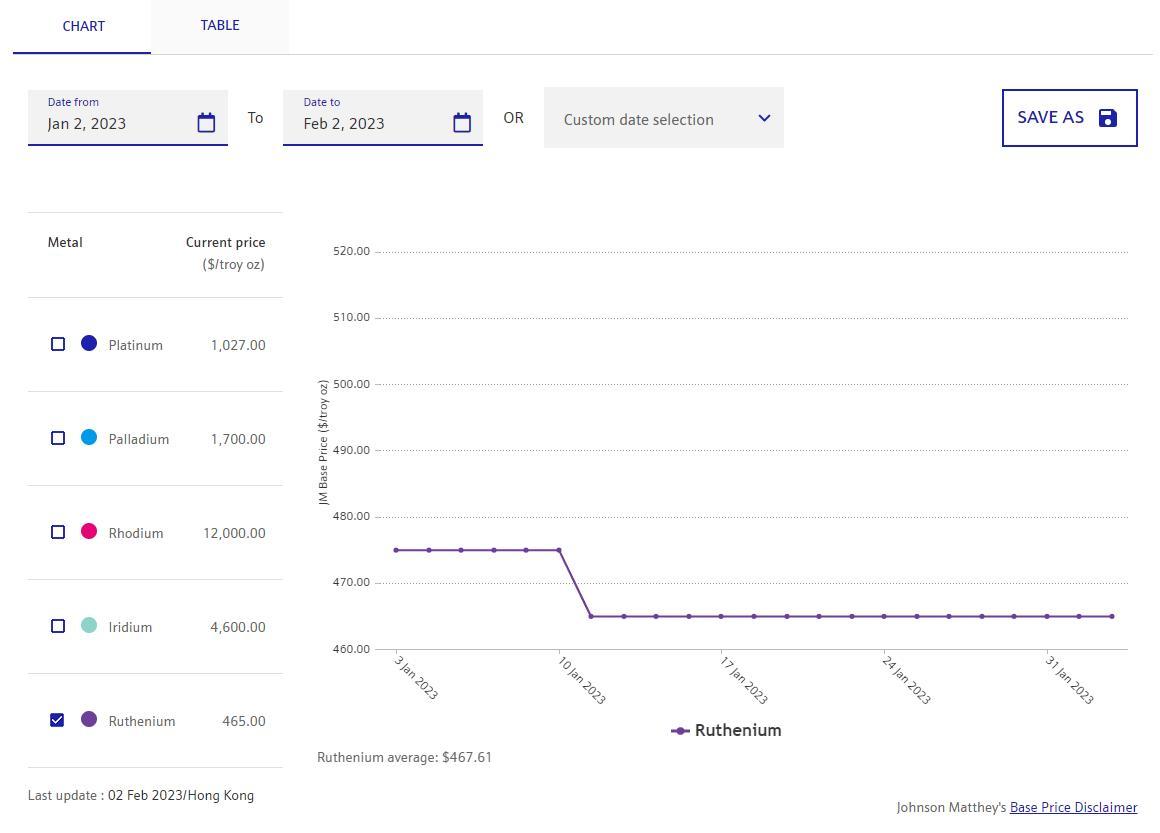Click the Ruthenium legend marker below chart
The height and width of the screenshot is (833, 1160).
(x=680, y=731)
